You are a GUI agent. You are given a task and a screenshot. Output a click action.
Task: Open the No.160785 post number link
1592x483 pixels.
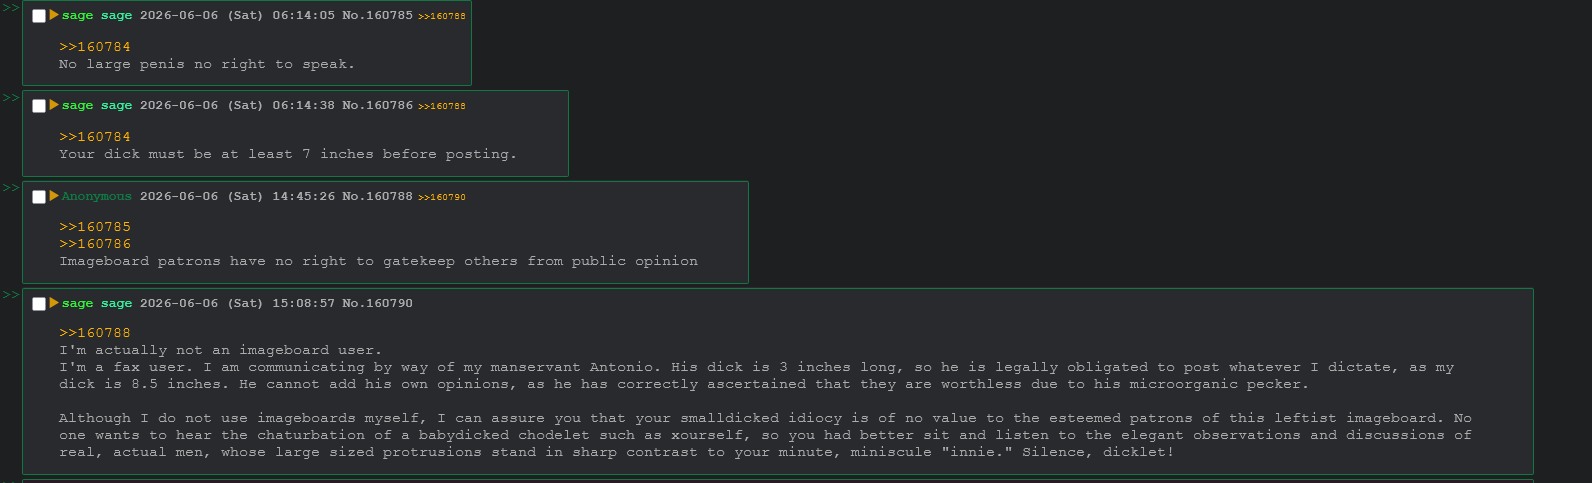(x=377, y=16)
